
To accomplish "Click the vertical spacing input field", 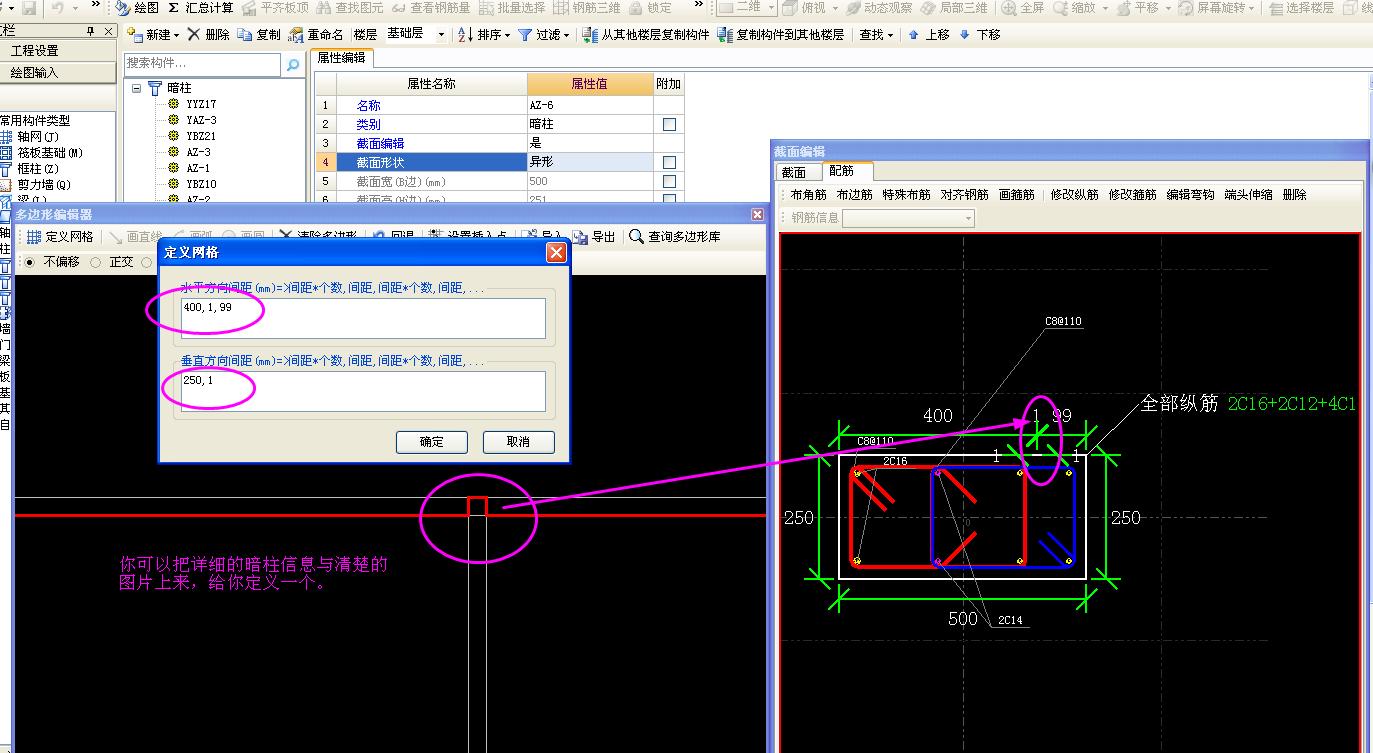I will tap(363, 391).
